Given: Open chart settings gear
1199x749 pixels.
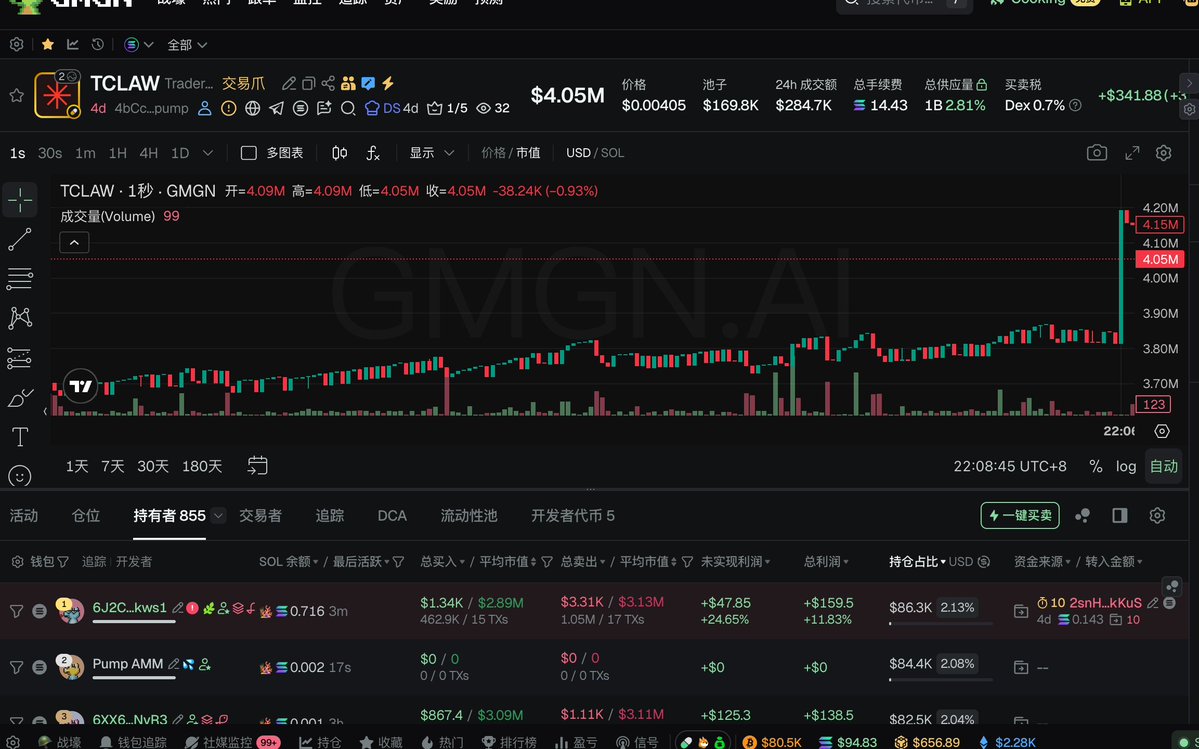Looking at the screenshot, I should click(x=1164, y=153).
